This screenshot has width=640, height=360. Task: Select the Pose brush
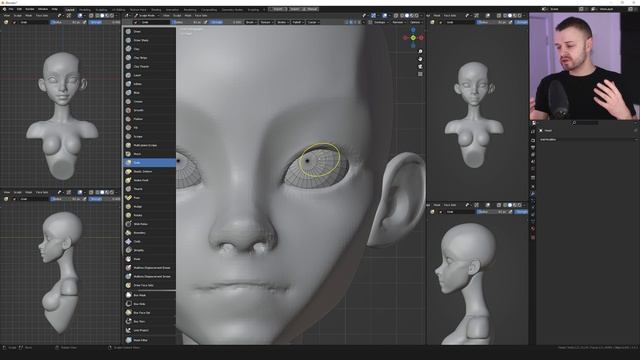click(x=149, y=198)
